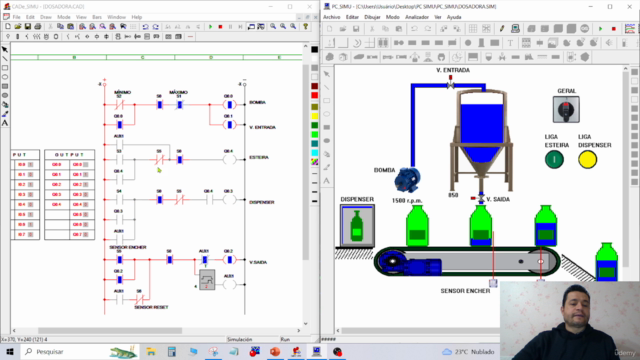The width and height of the screenshot is (640, 360).
Task: Click the red wire line icon in CADe_SIMU
Action: (x=190, y=37)
